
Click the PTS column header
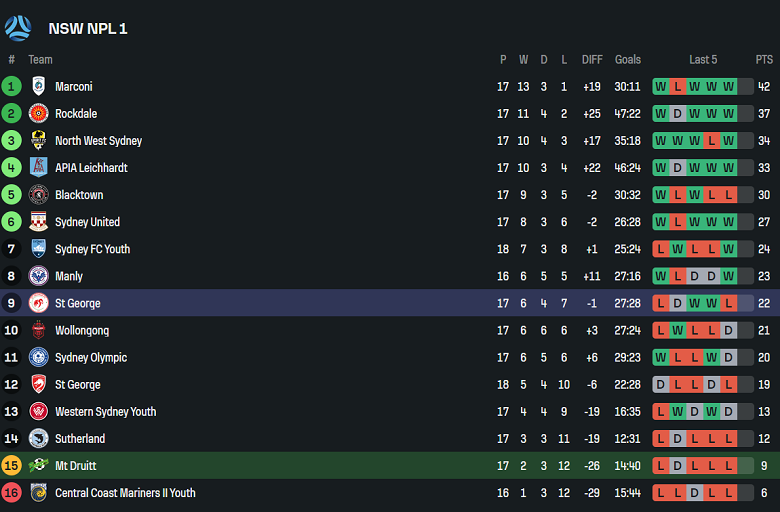[x=764, y=60]
